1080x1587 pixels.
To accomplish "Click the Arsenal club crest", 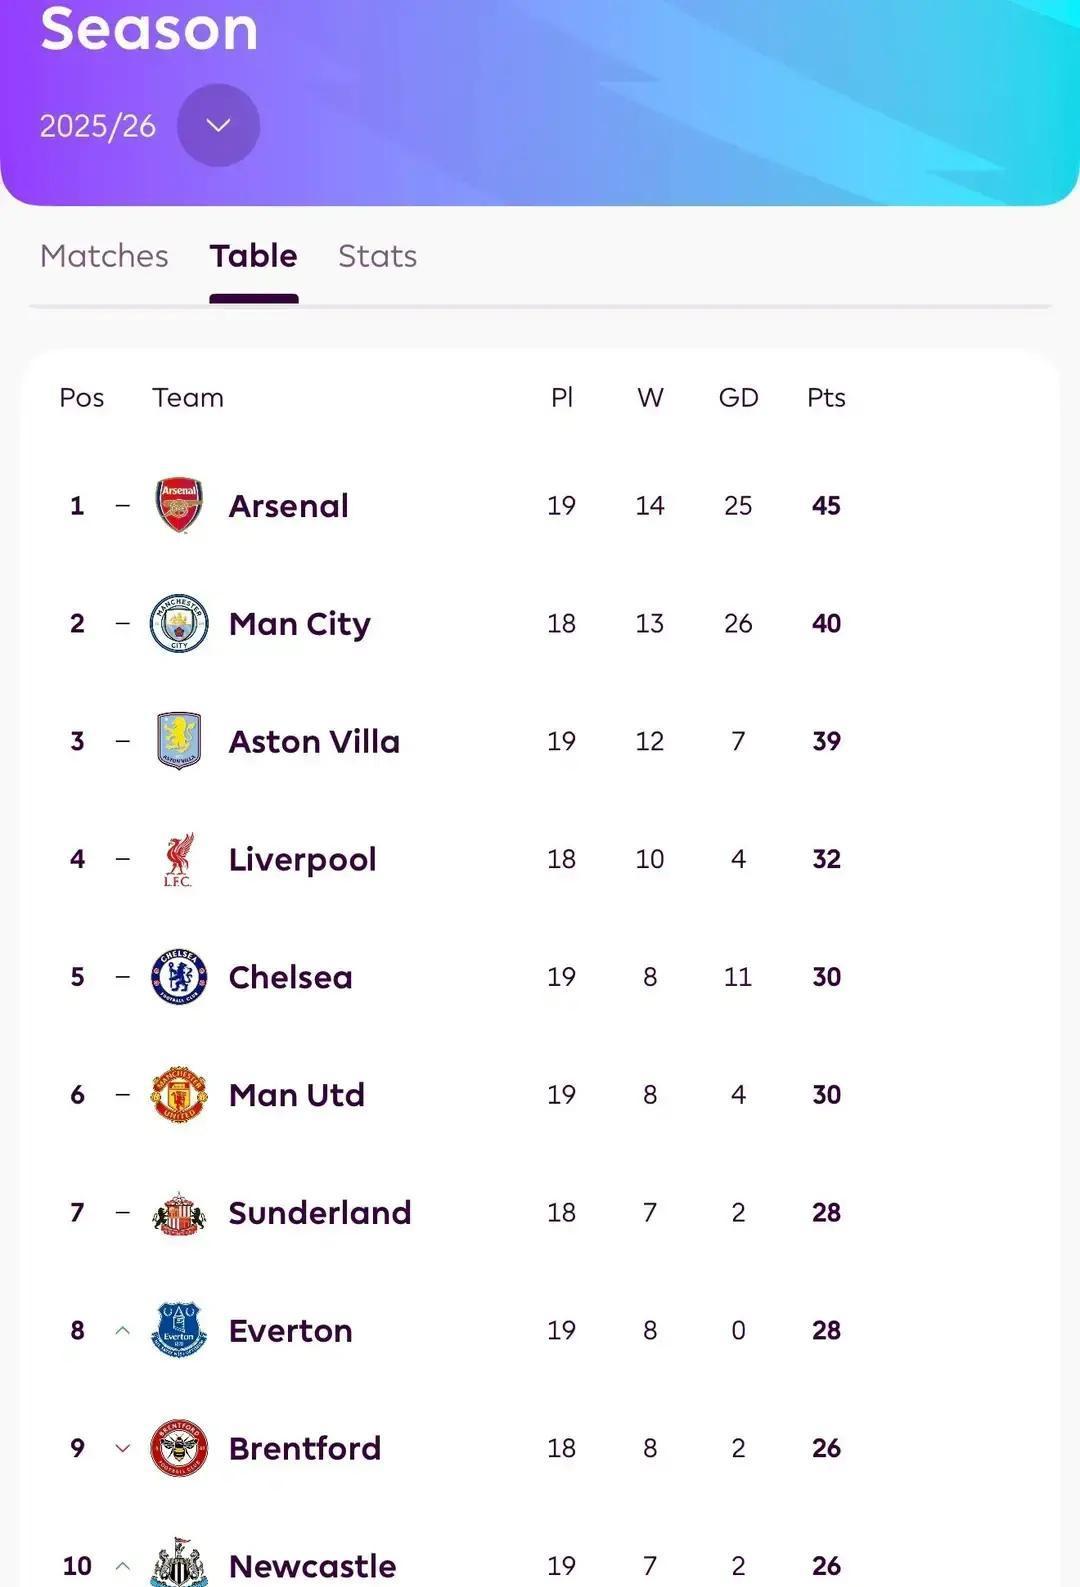I will point(179,505).
